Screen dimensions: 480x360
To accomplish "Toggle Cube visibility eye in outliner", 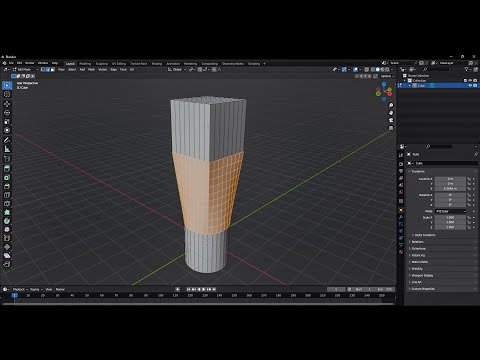I will [470, 86].
